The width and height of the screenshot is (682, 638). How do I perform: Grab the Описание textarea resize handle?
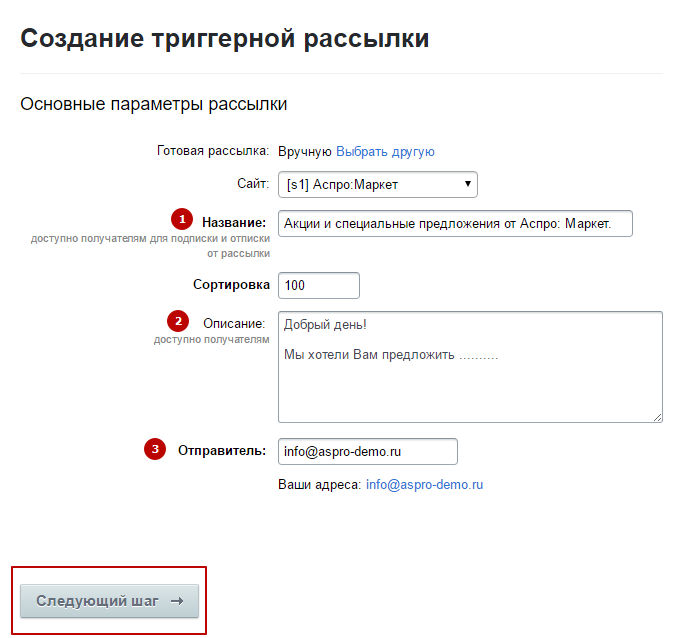tap(657, 418)
